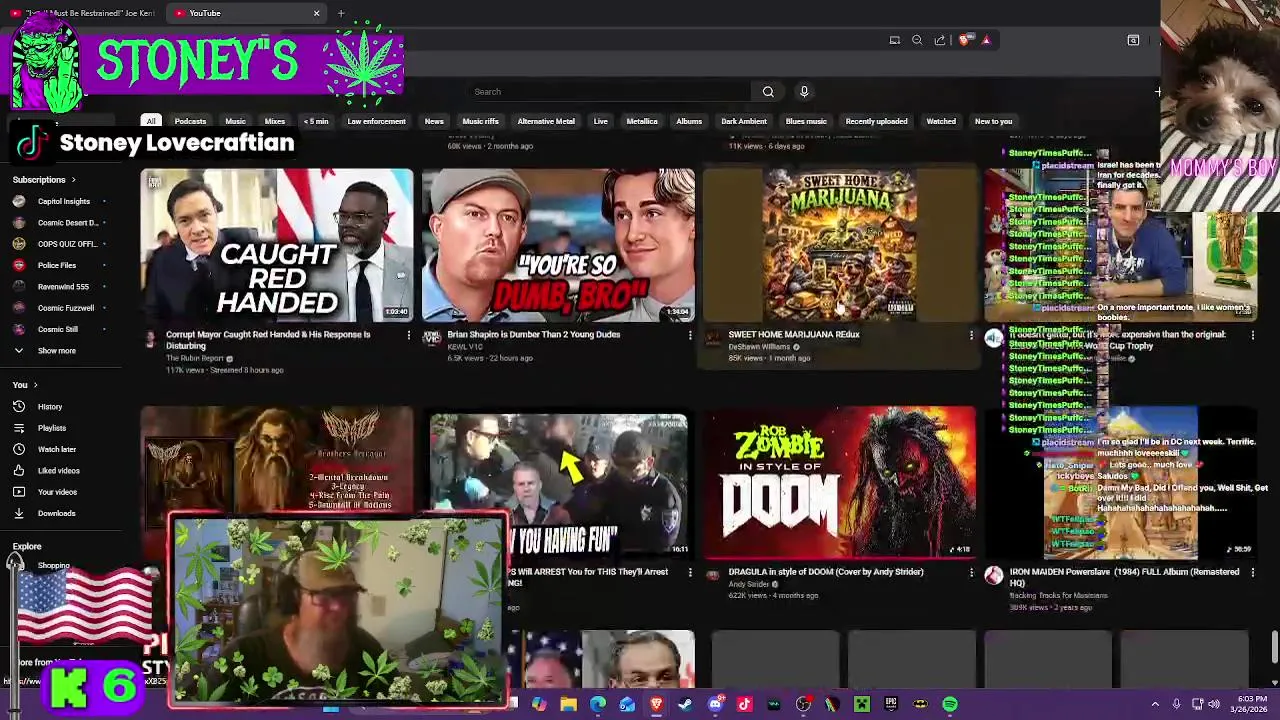This screenshot has width=1280, height=720.
Task: Open the Police Files channel avatar
Action: pos(19,265)
